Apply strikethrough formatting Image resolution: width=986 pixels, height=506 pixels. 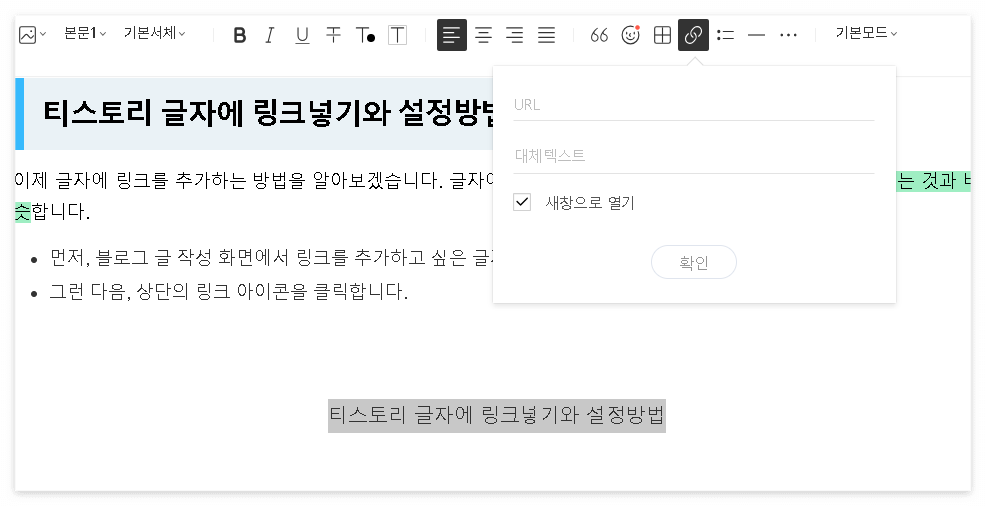(333, 35)
